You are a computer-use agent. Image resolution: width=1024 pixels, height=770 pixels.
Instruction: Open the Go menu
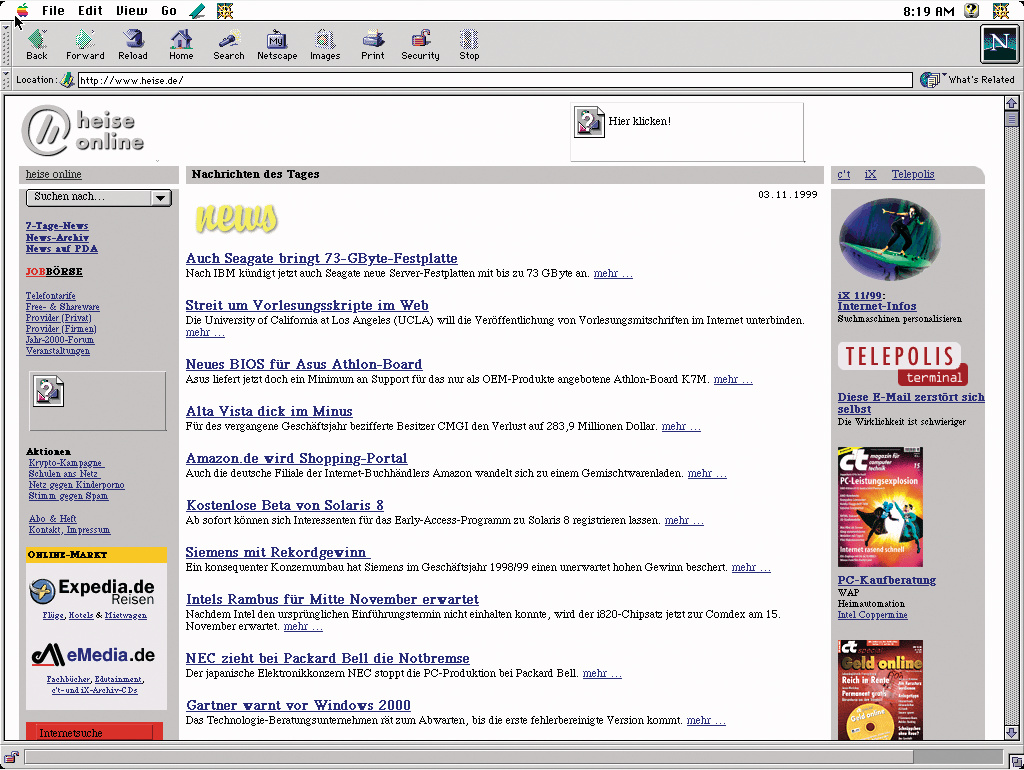tap(169, 11)
